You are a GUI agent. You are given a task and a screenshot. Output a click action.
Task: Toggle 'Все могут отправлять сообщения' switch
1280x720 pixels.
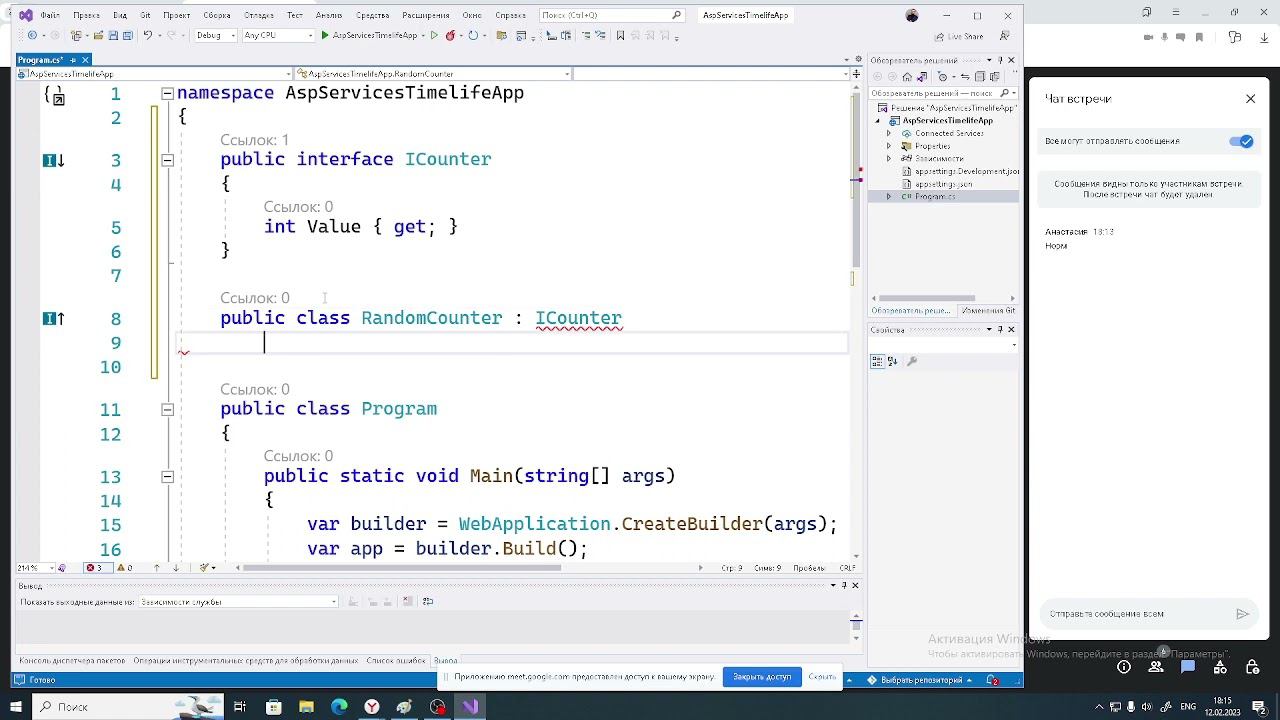click(x=1241, y=141)
